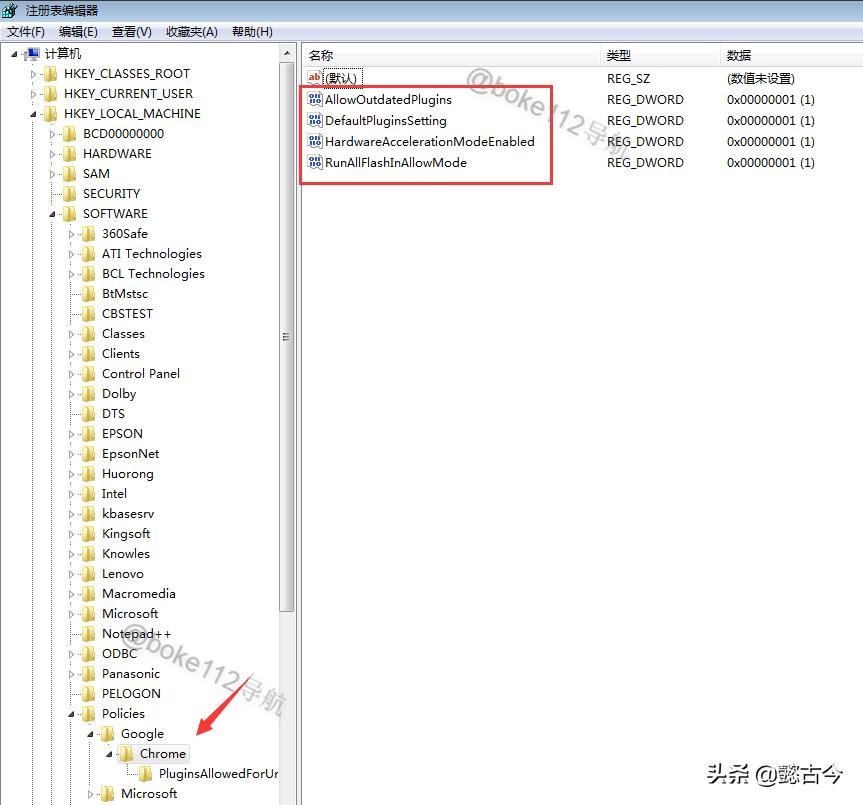Sort values by the 数据 column header
Viewport: 863px width, 805px height.
[791, 56]
